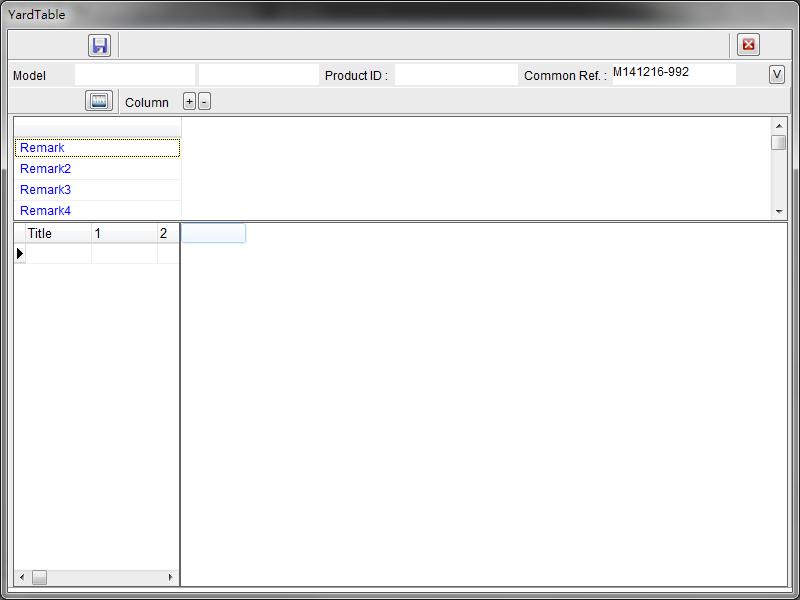Select the Remark4 row
Screen dimensions: 800x600
click(x=97, y=211)
